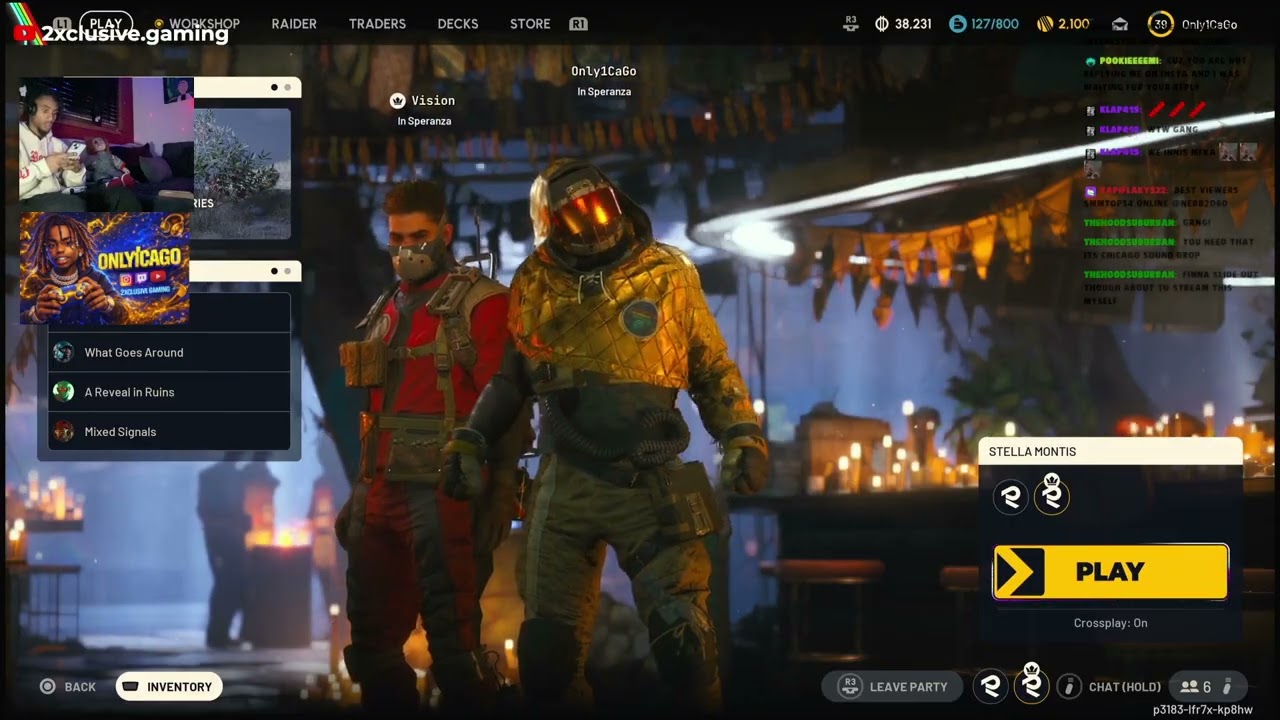The height and width of the screenshot is (720, 1280).
Task: Open the PLAY tab
Action: 105,23
